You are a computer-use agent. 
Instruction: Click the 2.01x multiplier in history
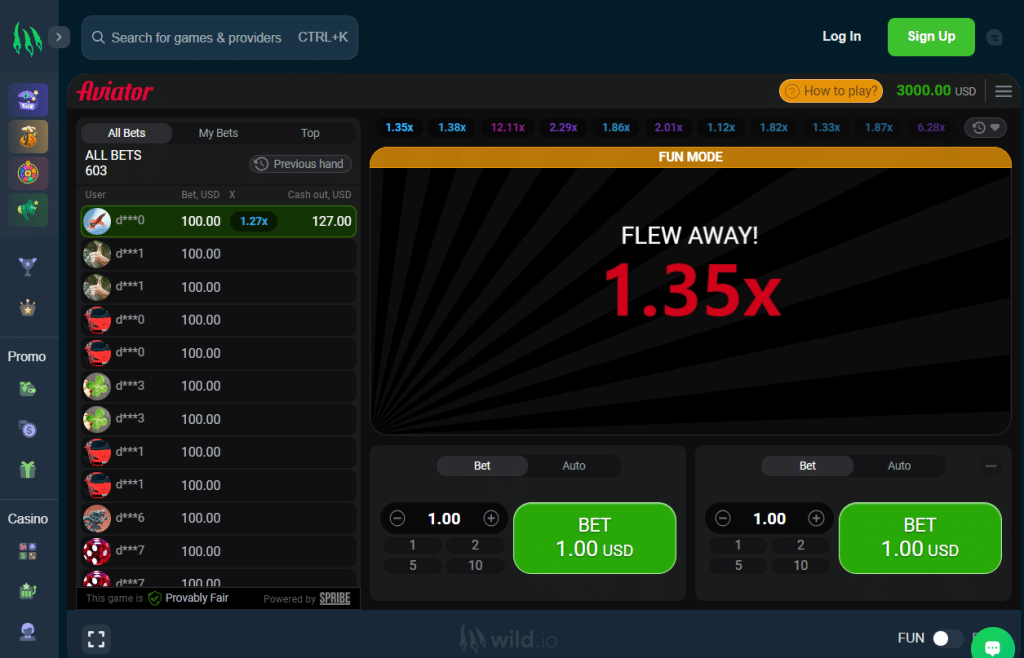pos(668,127)
